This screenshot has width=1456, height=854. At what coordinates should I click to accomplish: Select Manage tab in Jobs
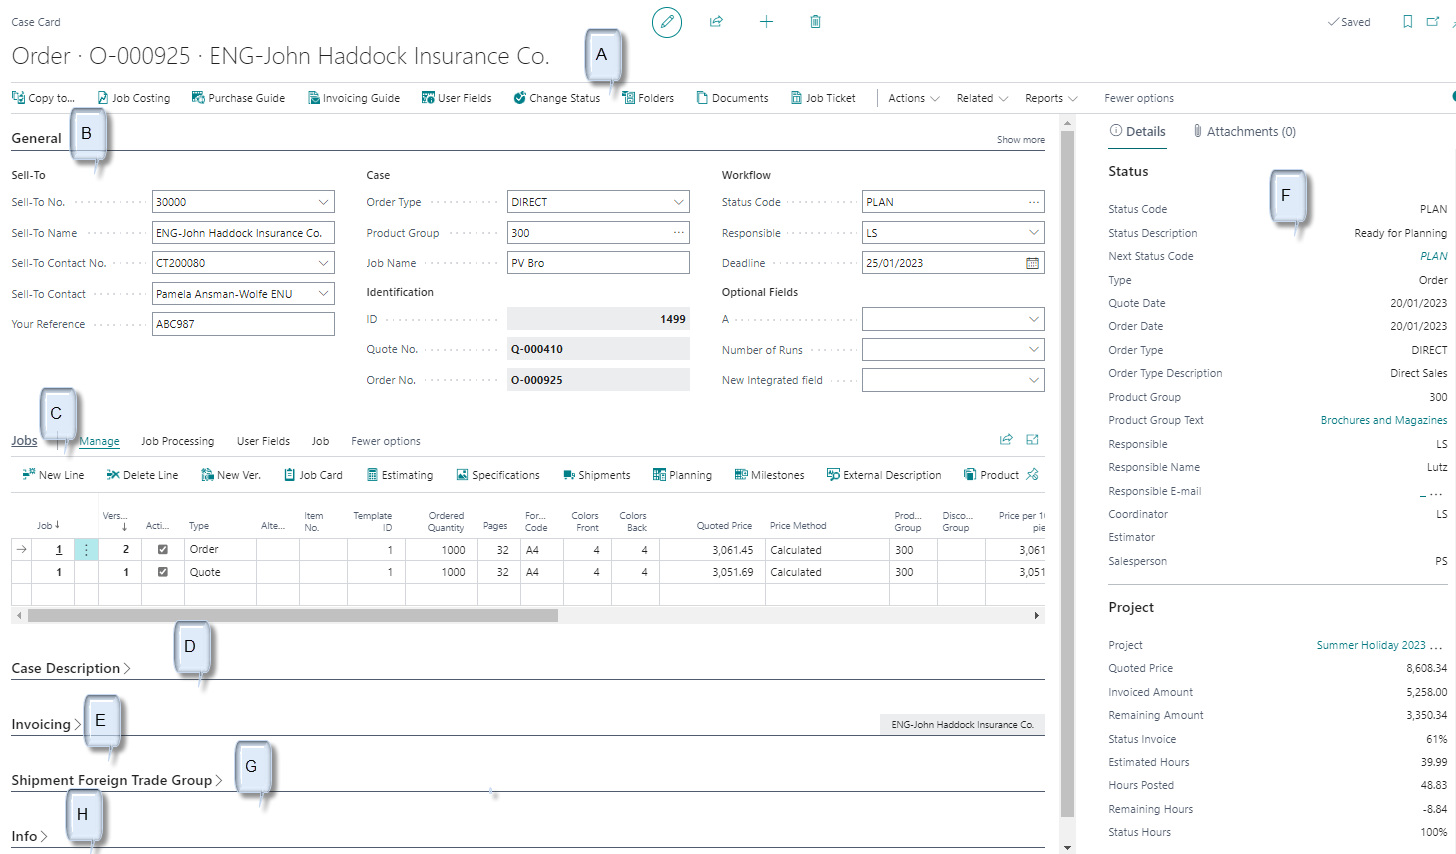click(x=99, y=441)
